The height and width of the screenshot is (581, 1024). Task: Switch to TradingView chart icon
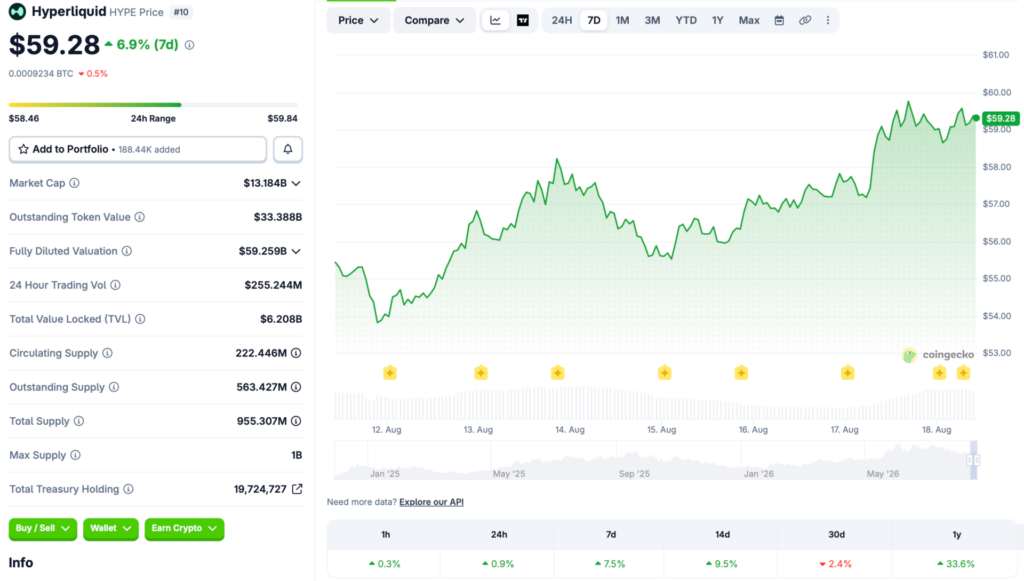tap(523, 20)
